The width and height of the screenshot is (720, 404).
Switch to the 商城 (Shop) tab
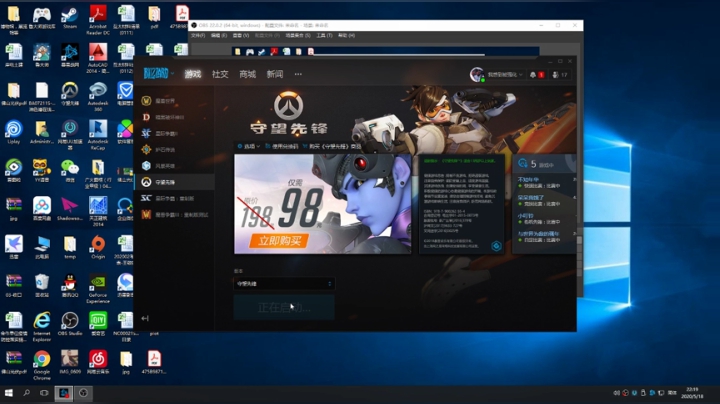coord(248,74)
